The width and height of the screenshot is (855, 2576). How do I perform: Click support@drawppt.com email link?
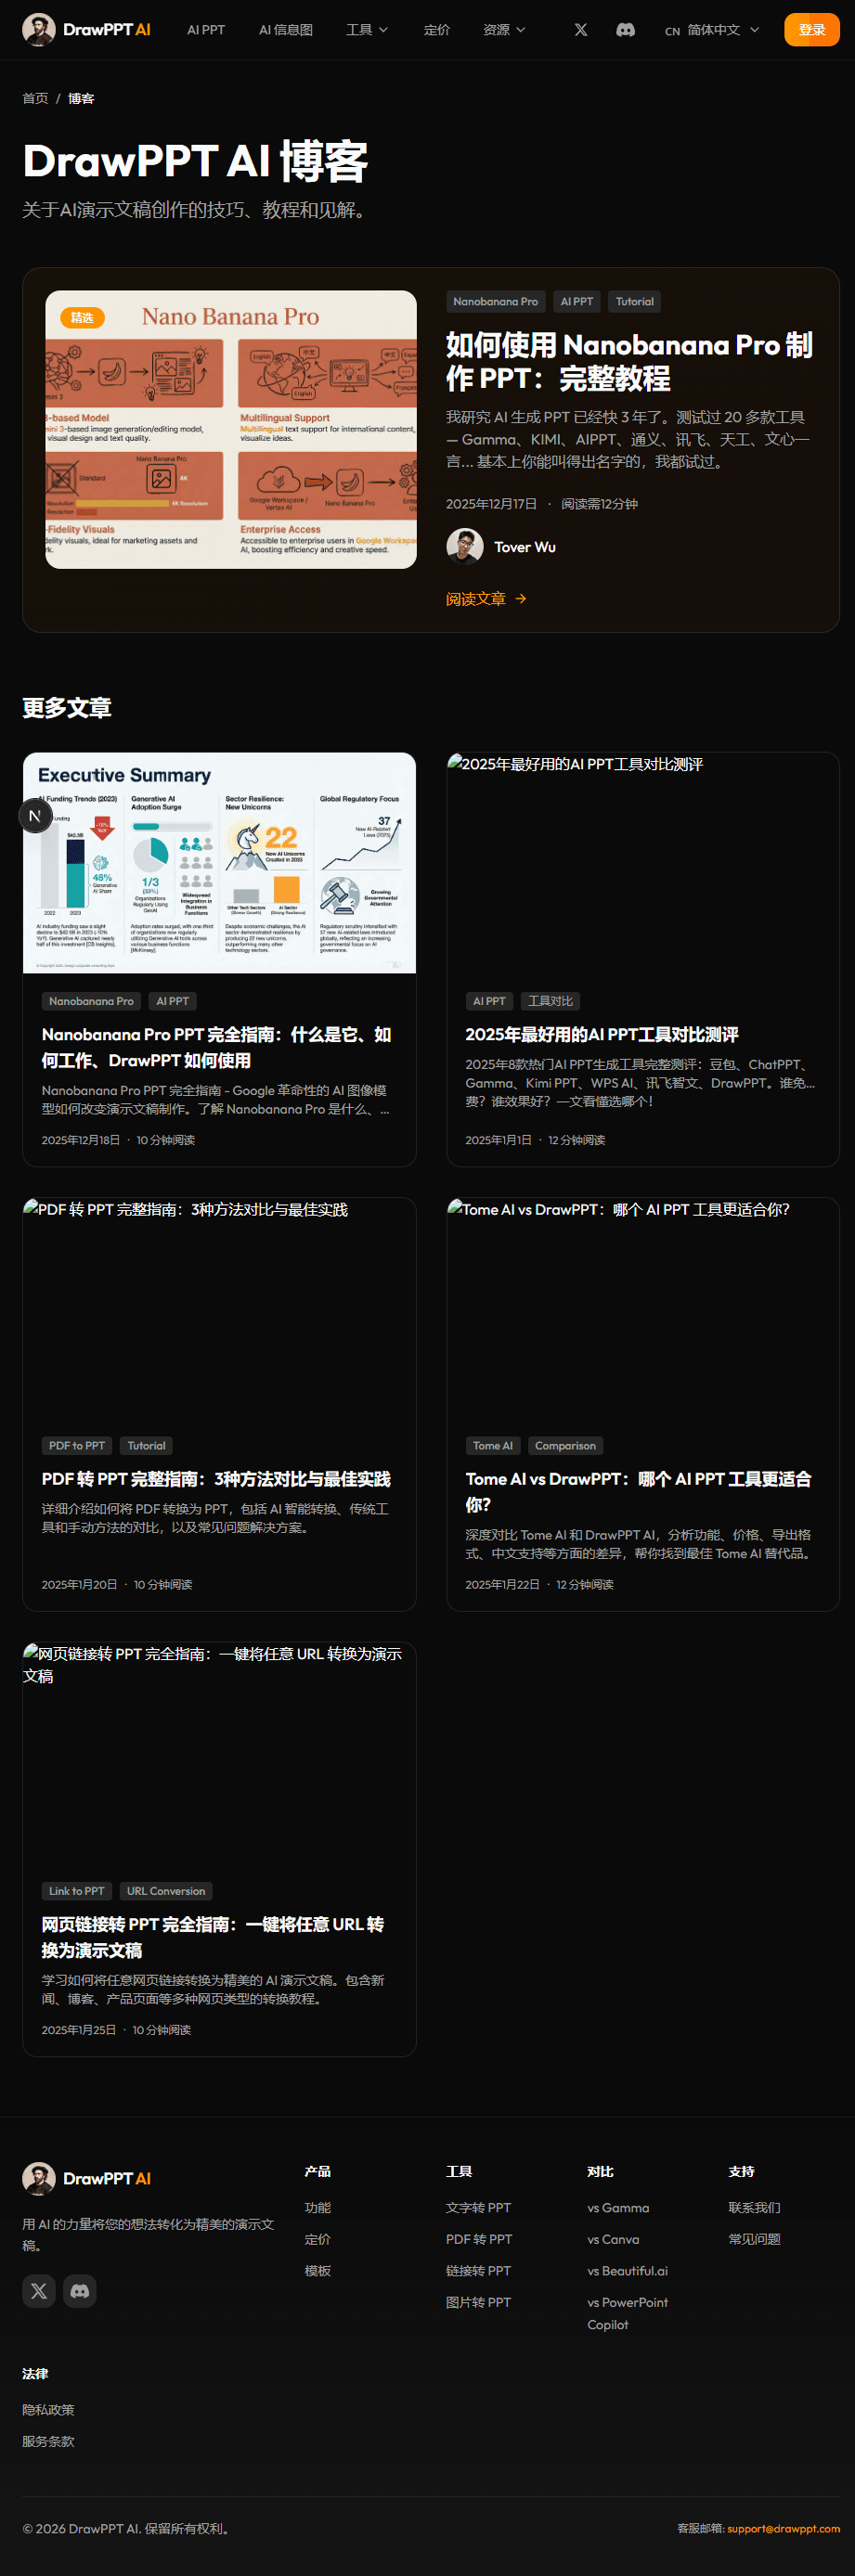tap(783, 2528)
